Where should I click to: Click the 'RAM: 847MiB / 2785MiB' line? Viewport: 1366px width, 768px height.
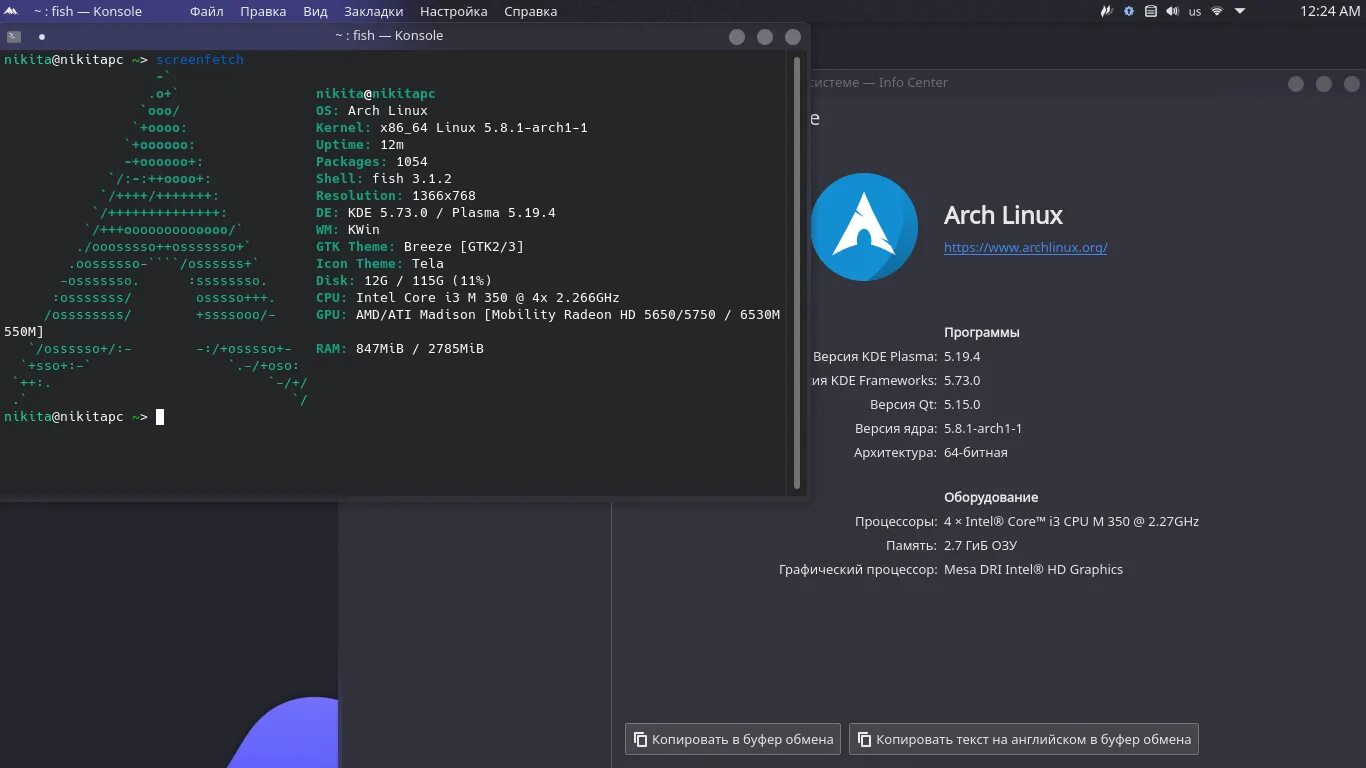(x=400, y=349)
